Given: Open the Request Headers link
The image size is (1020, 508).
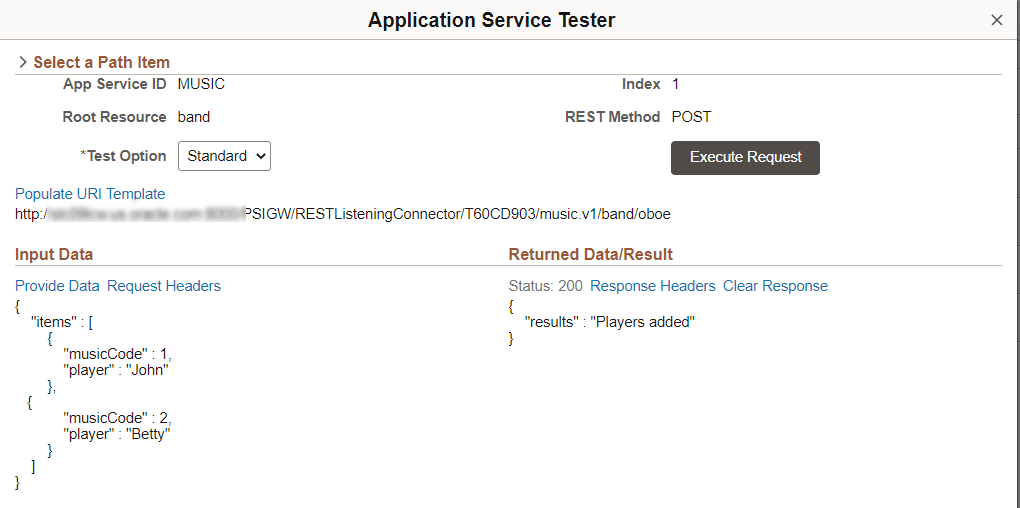Looking at the screenshot, I should [x=164, y=286].
